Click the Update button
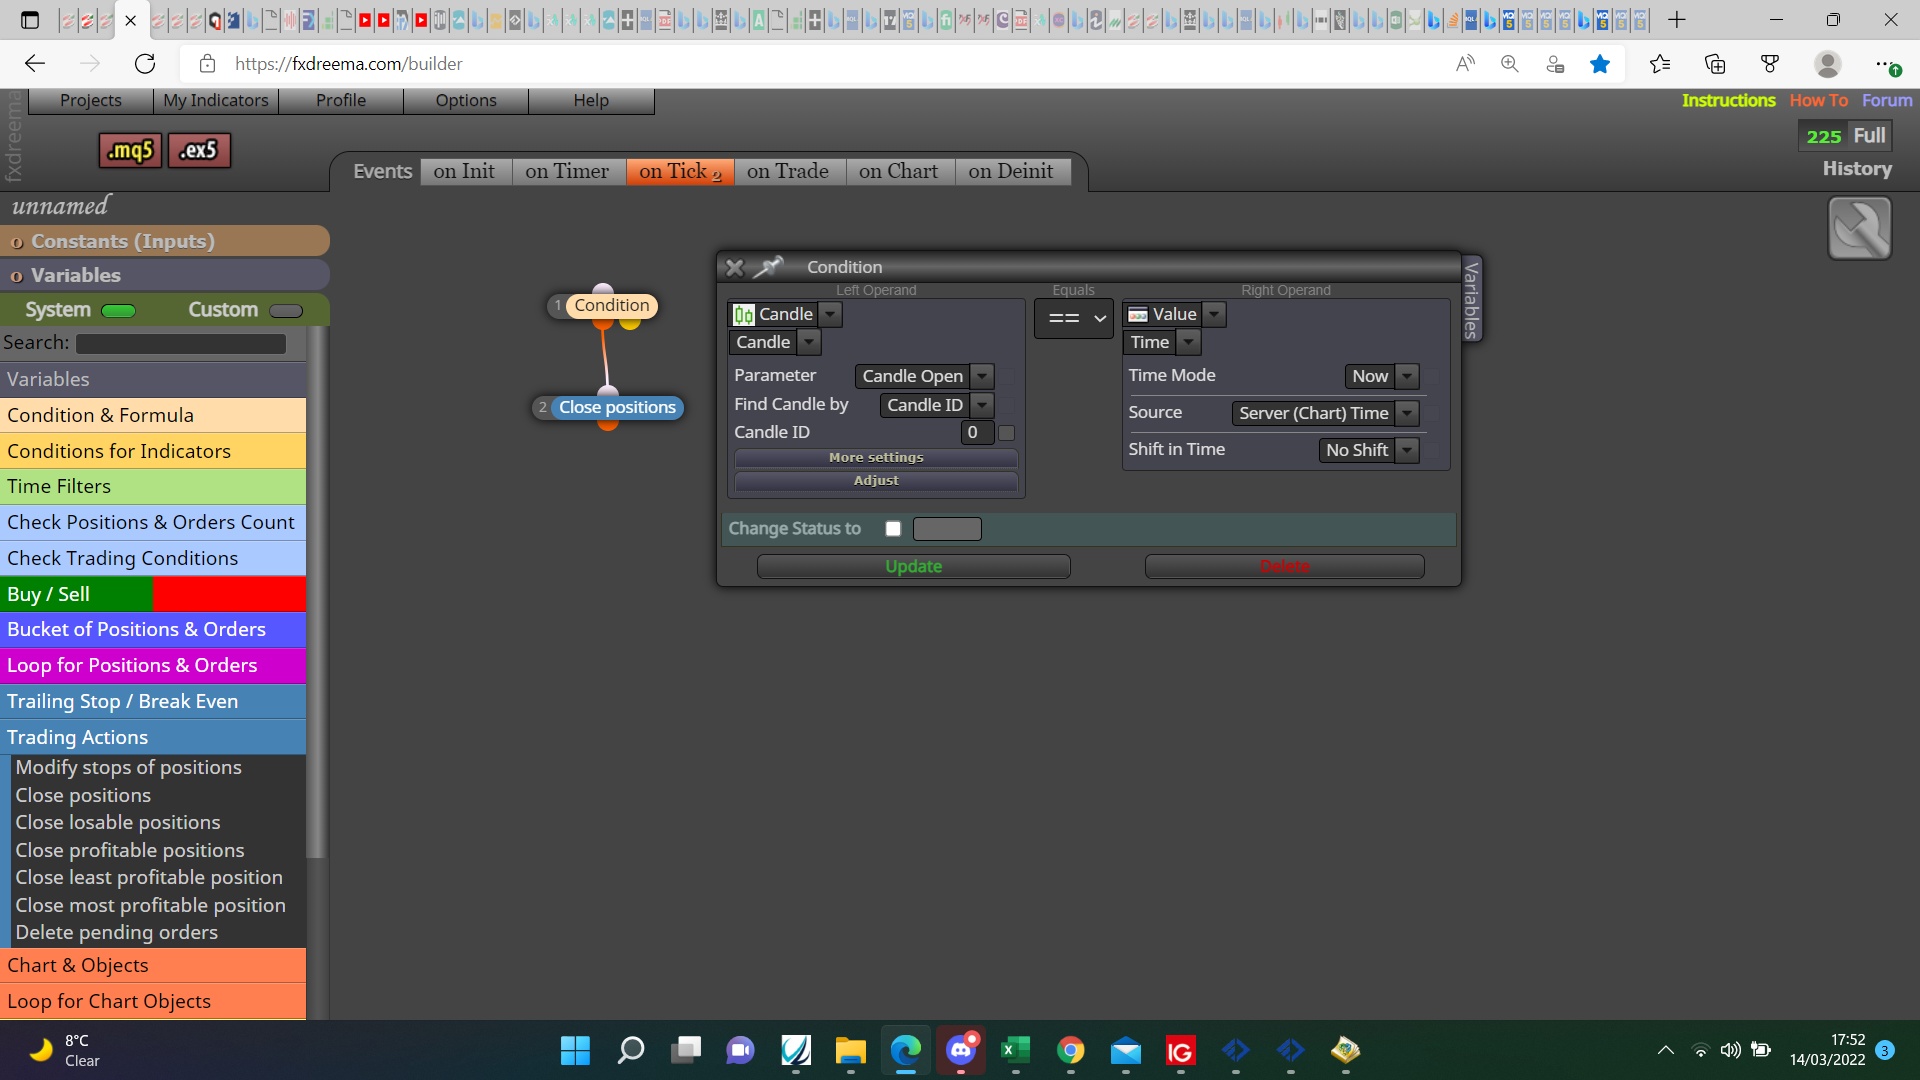This screenshot has width=1920, height=1080. coord(914,567)
